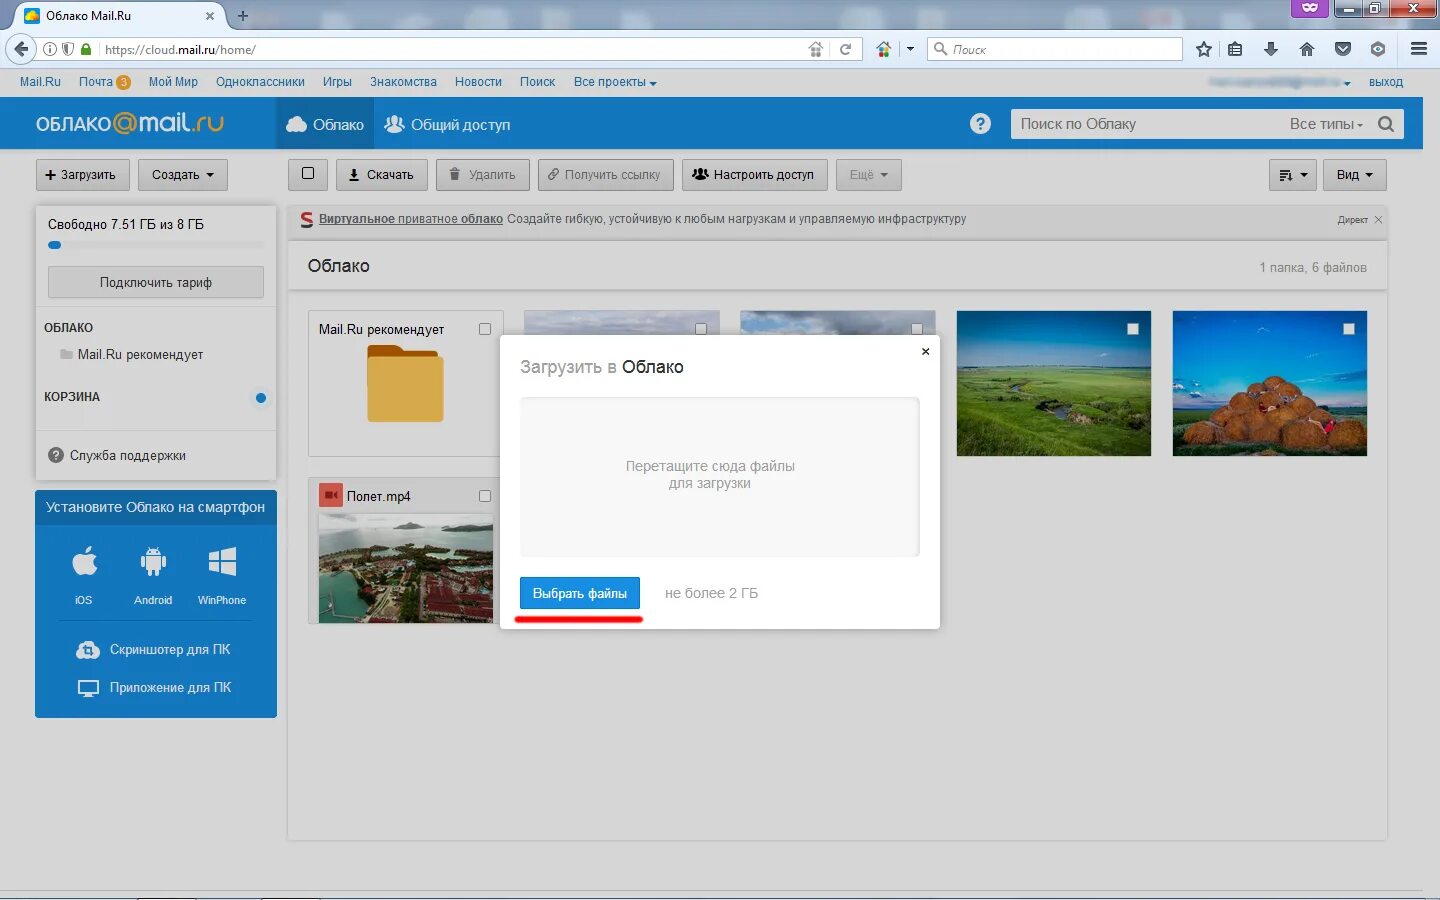
Task: Select the green meadow photo checkbox
Action: click(x=1133, y=329)
